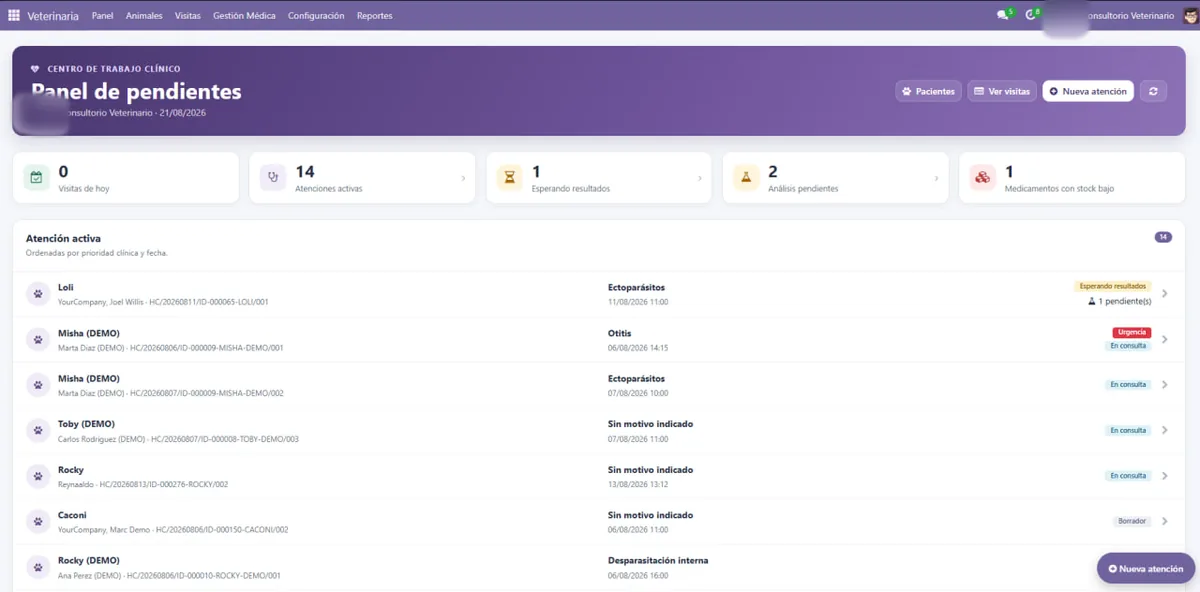The image size is (1200, 592).
Task: Open the activities clock icon in the navbar
Action: (1032, 15)
